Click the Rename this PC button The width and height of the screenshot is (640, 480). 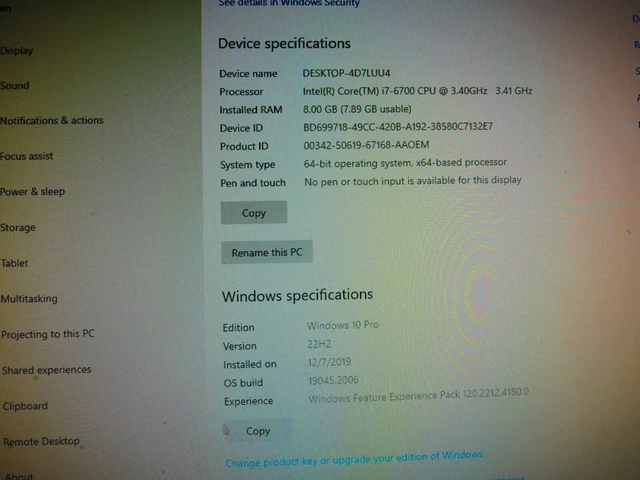tap(267, 252)
